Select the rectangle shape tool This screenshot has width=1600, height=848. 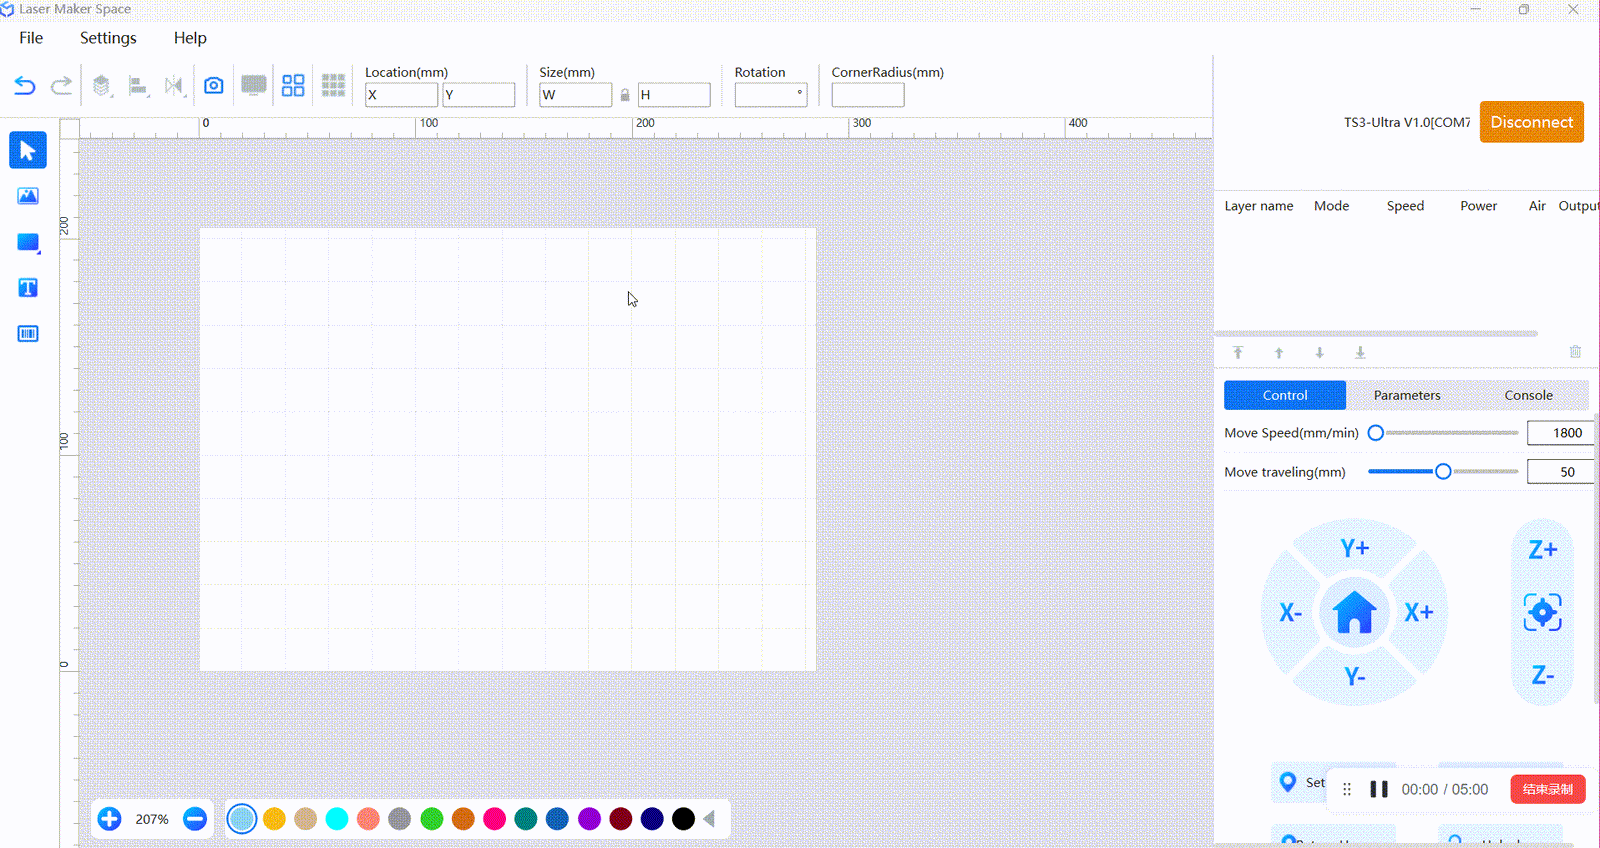28,243
